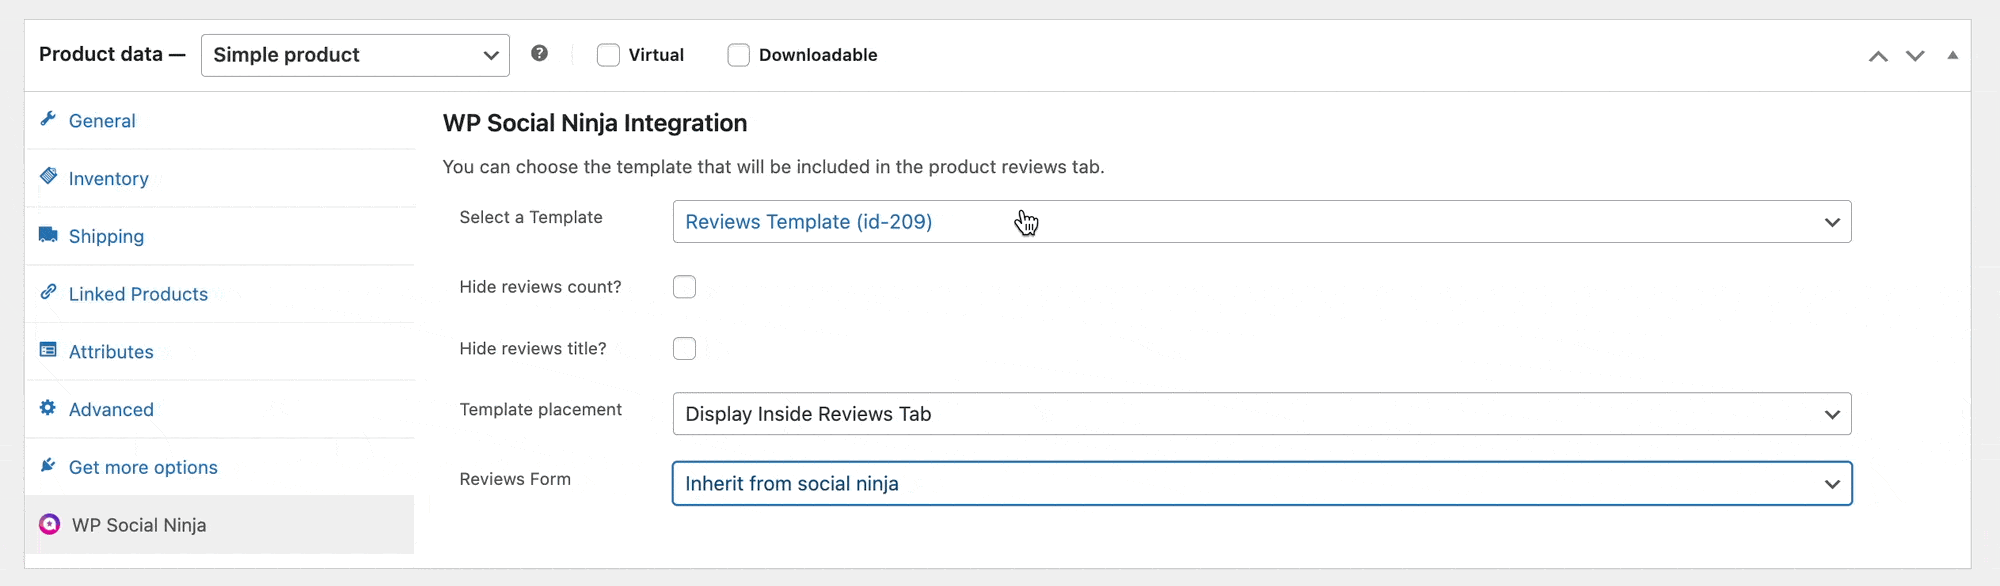Click the Attributes list icon
Screen dimensions: 2000x586
tap(48, 350)
